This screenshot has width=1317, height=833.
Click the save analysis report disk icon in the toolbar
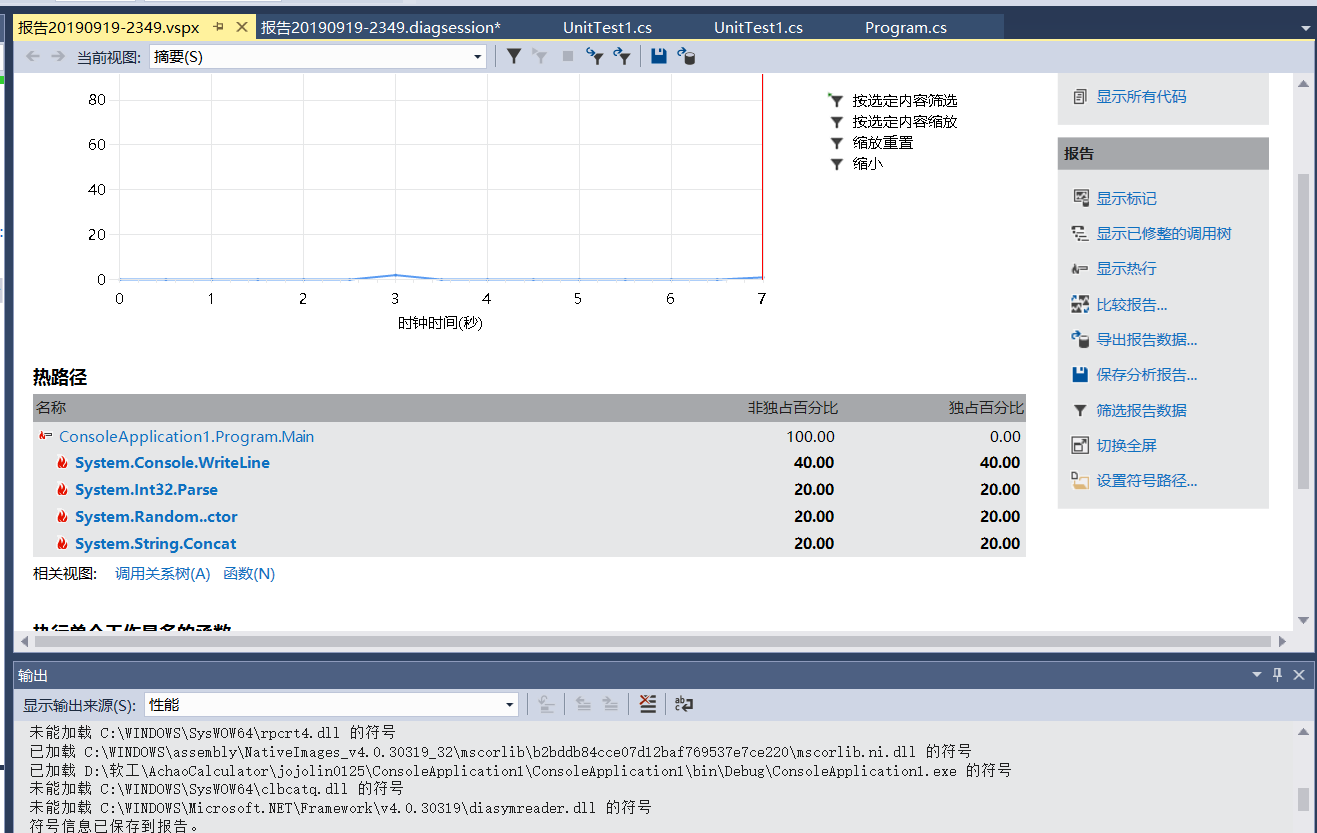pos(658,57)
